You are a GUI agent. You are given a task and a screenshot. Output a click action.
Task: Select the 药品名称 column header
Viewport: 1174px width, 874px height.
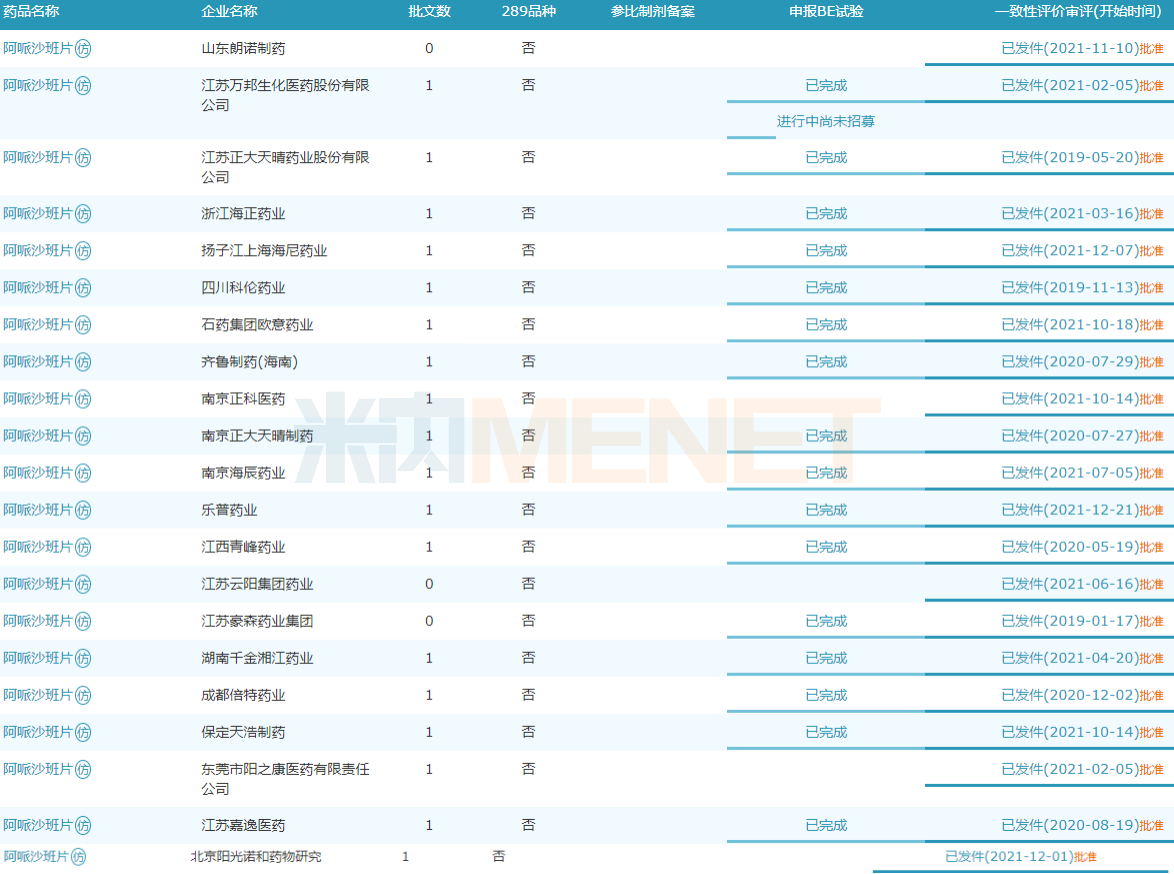(31, 11)
